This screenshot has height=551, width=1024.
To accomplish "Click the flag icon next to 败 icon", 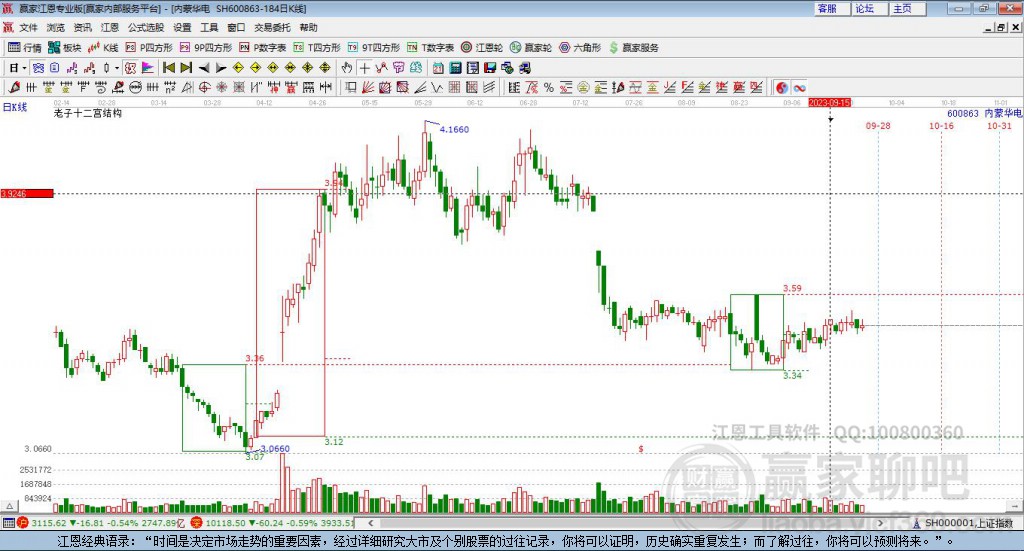I will click(x=148, y=68).
